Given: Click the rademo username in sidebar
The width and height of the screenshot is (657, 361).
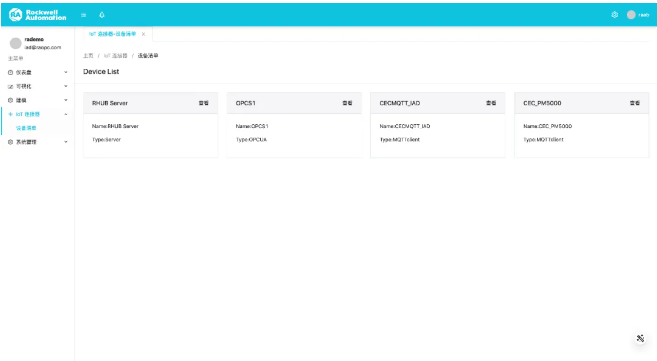Looking at the screenshot, I should point(34,39).
